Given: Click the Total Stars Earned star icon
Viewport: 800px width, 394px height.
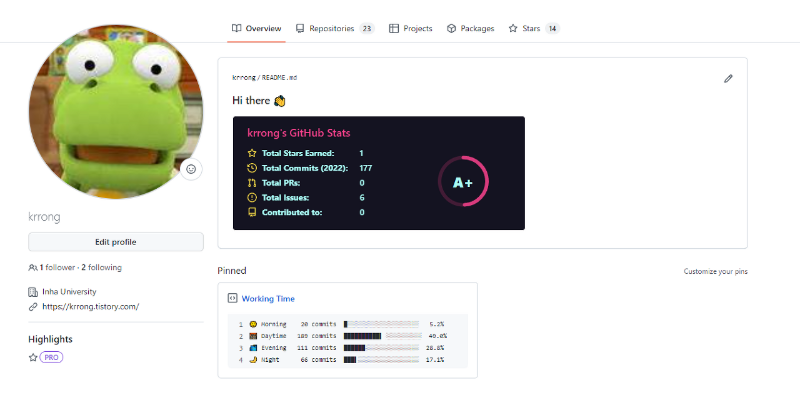Looking at the screenshot, I should 252,153.
